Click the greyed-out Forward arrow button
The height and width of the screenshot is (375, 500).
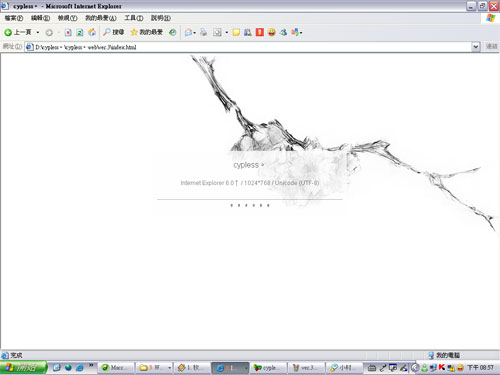click(49, 32)
